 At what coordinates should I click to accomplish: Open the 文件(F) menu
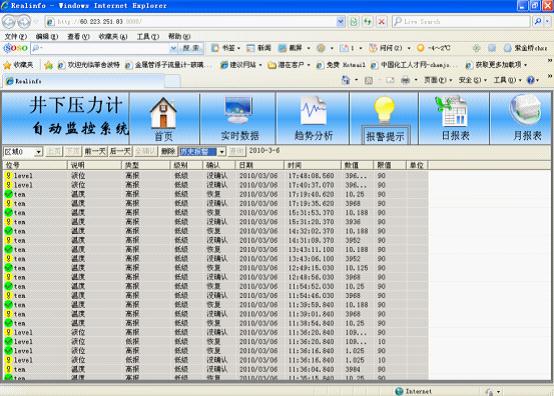[16, 36]
